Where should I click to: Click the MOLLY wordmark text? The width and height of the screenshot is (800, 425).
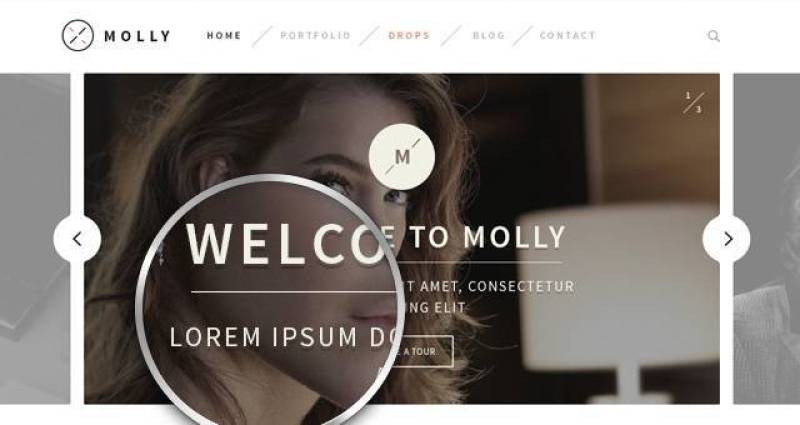coord(137,36)
